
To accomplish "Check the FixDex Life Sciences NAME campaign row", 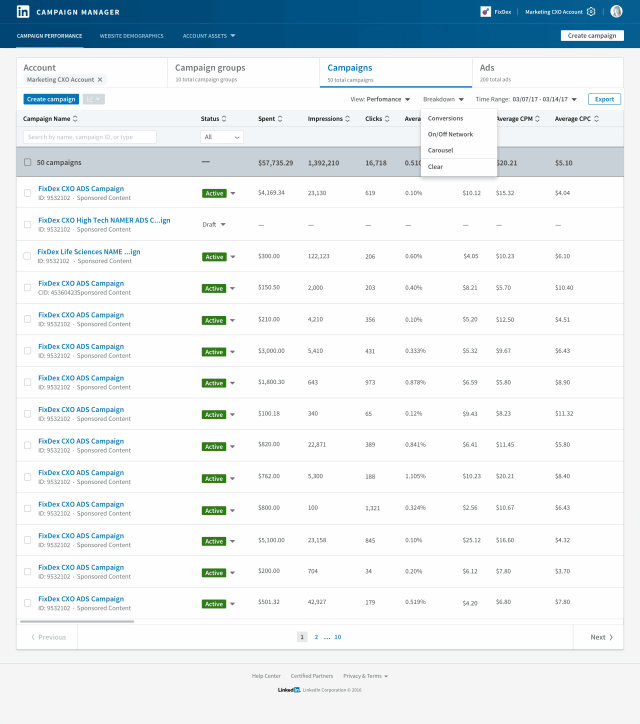I will tap(28, 256).
